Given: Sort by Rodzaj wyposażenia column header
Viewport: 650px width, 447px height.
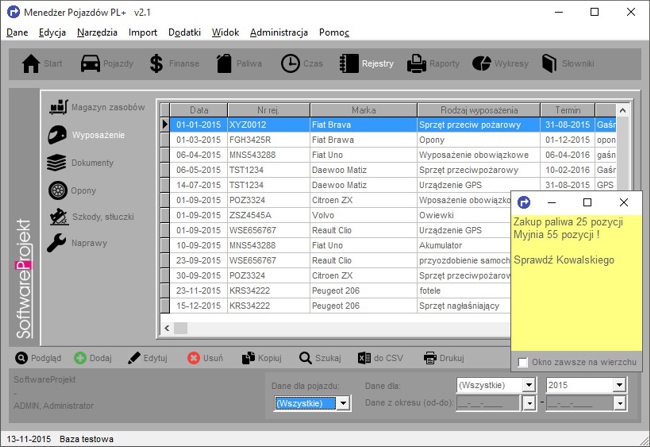Looking at the screenshot, I should click(x=479, y=110).
